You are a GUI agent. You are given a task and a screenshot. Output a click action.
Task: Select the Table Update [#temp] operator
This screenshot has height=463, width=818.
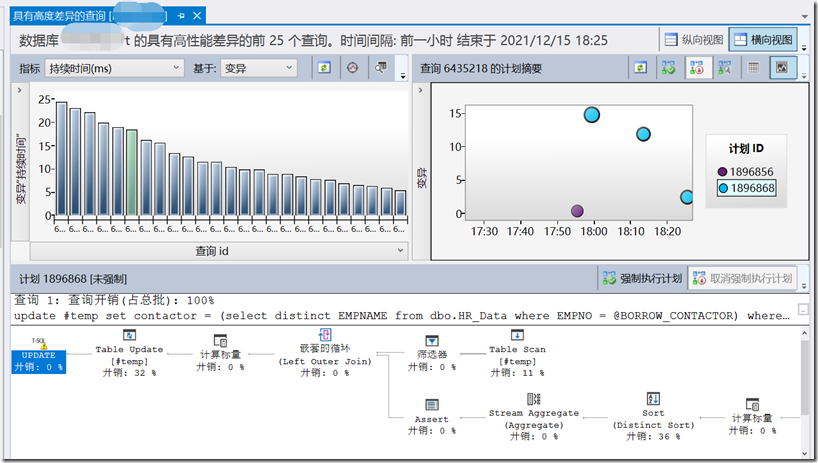pos(129,353)
